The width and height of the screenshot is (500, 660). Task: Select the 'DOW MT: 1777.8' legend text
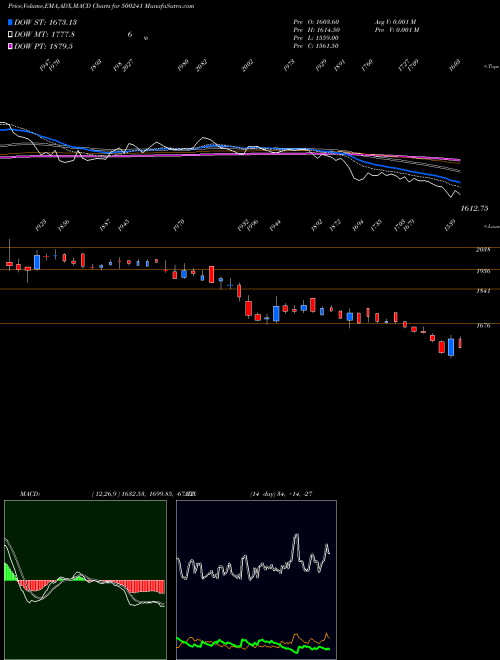tap(45, 35)
